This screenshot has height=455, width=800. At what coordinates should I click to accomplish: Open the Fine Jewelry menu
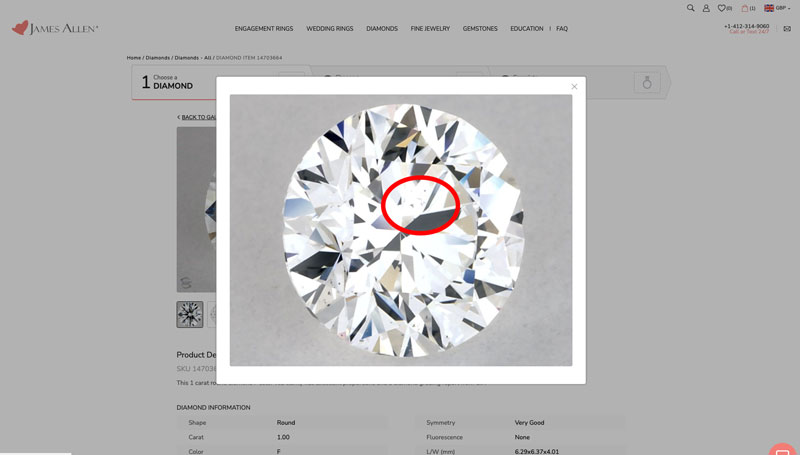click(430, 29)
